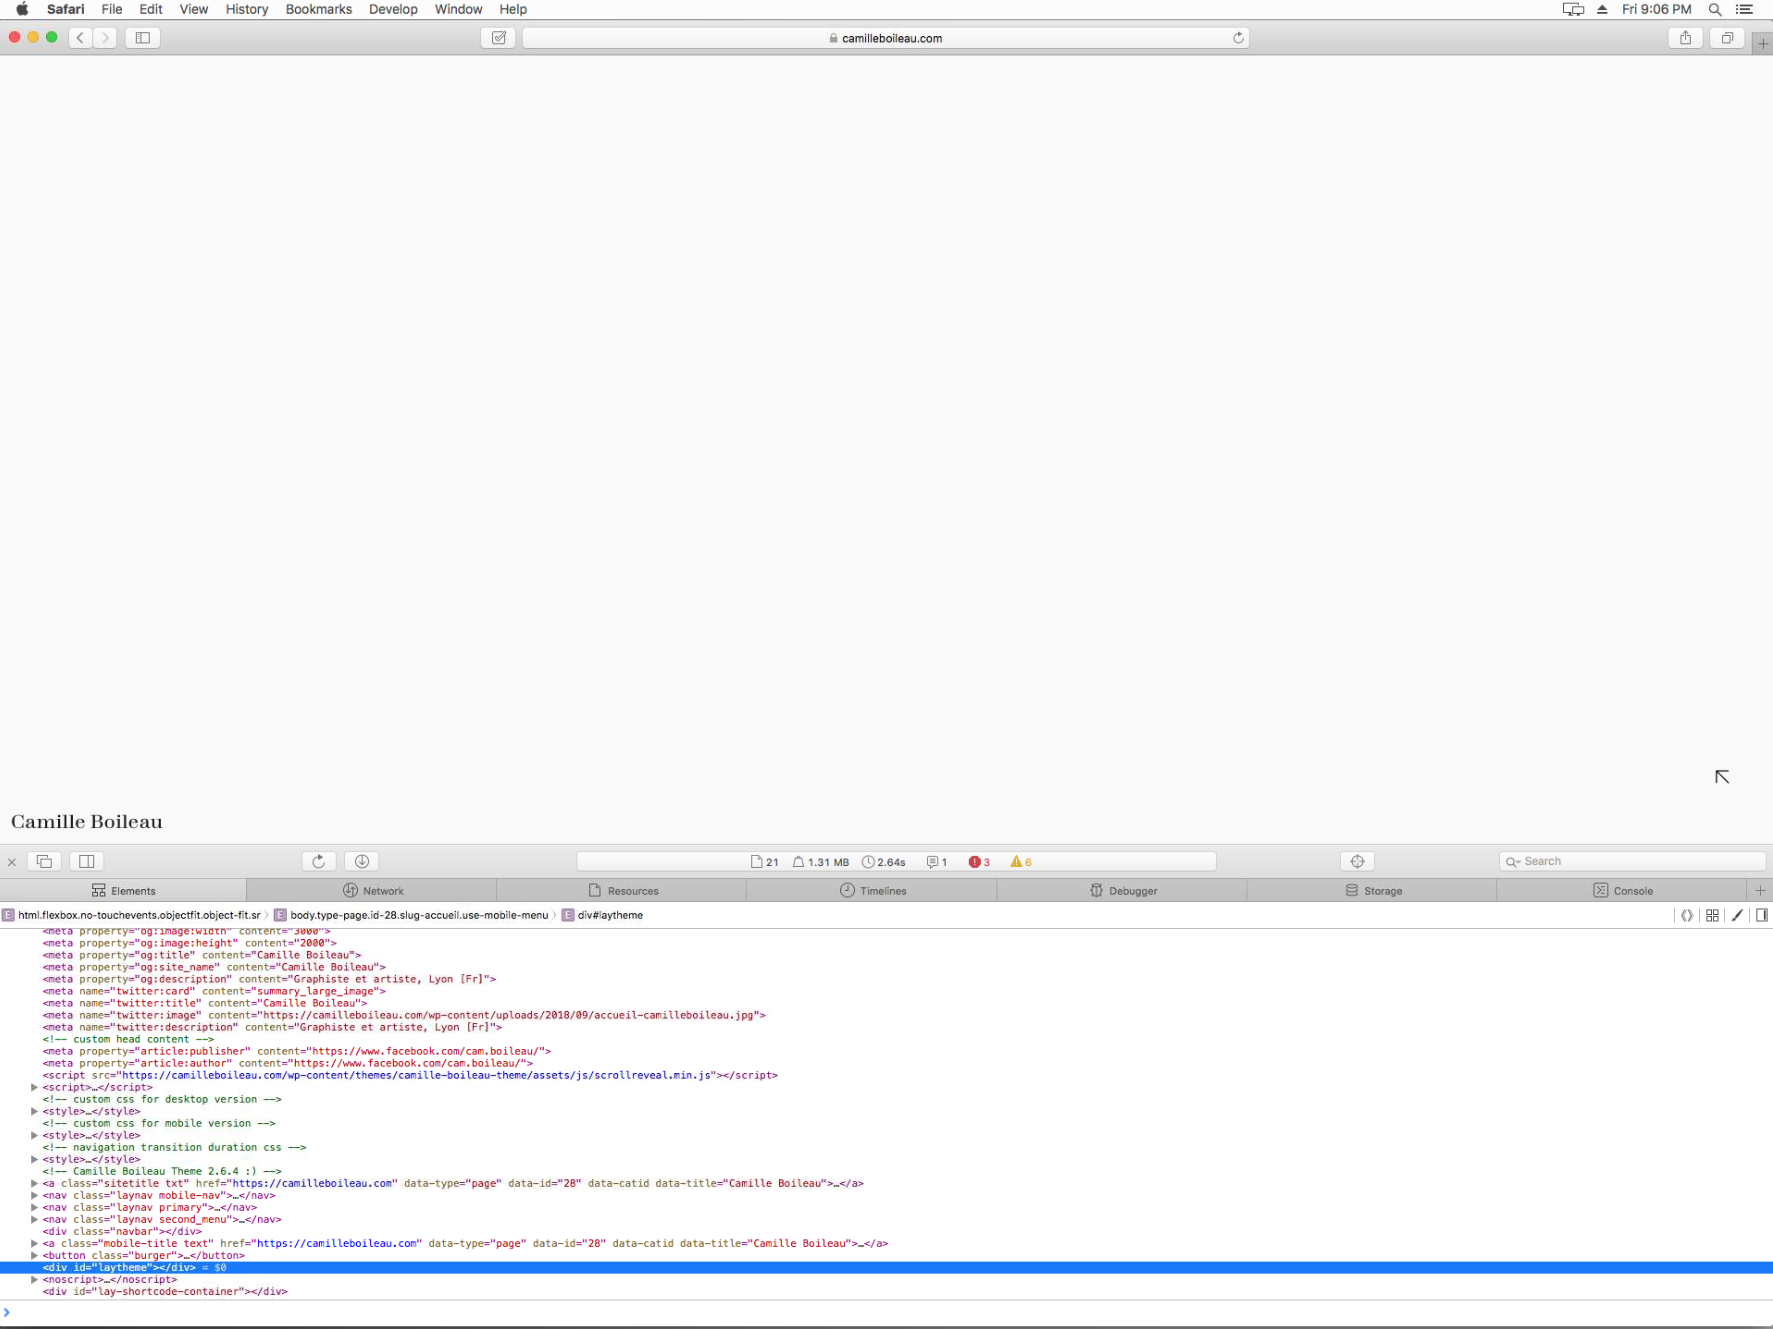Click the Show all tabs icon
Image resolution: width=1773 pixels, height=1329 pixels.
1727,38
